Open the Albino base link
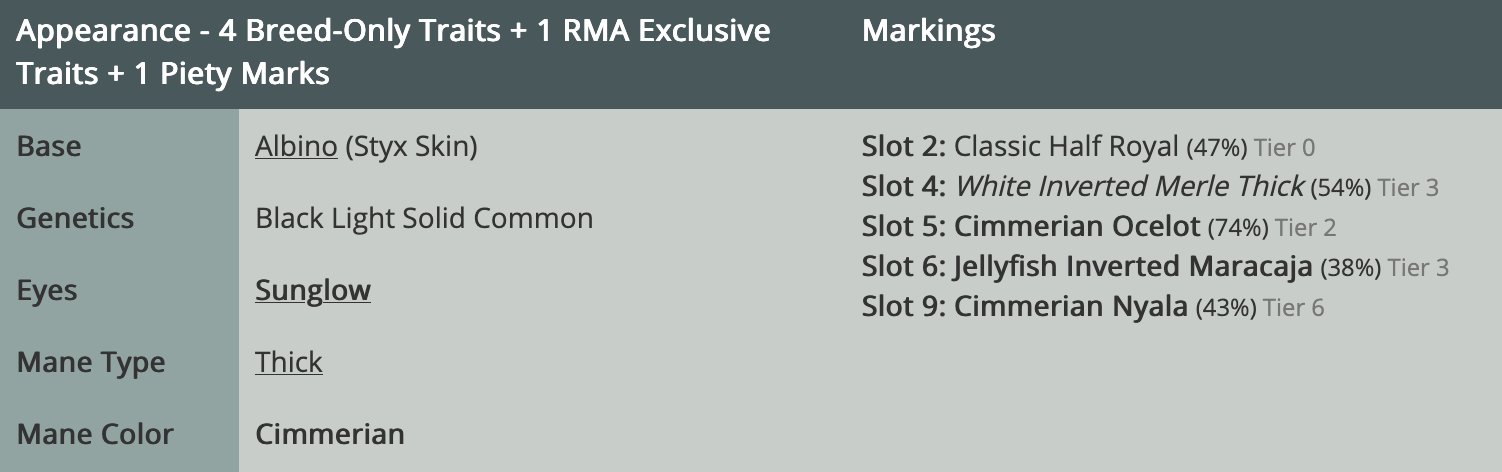 coord(296,147)
